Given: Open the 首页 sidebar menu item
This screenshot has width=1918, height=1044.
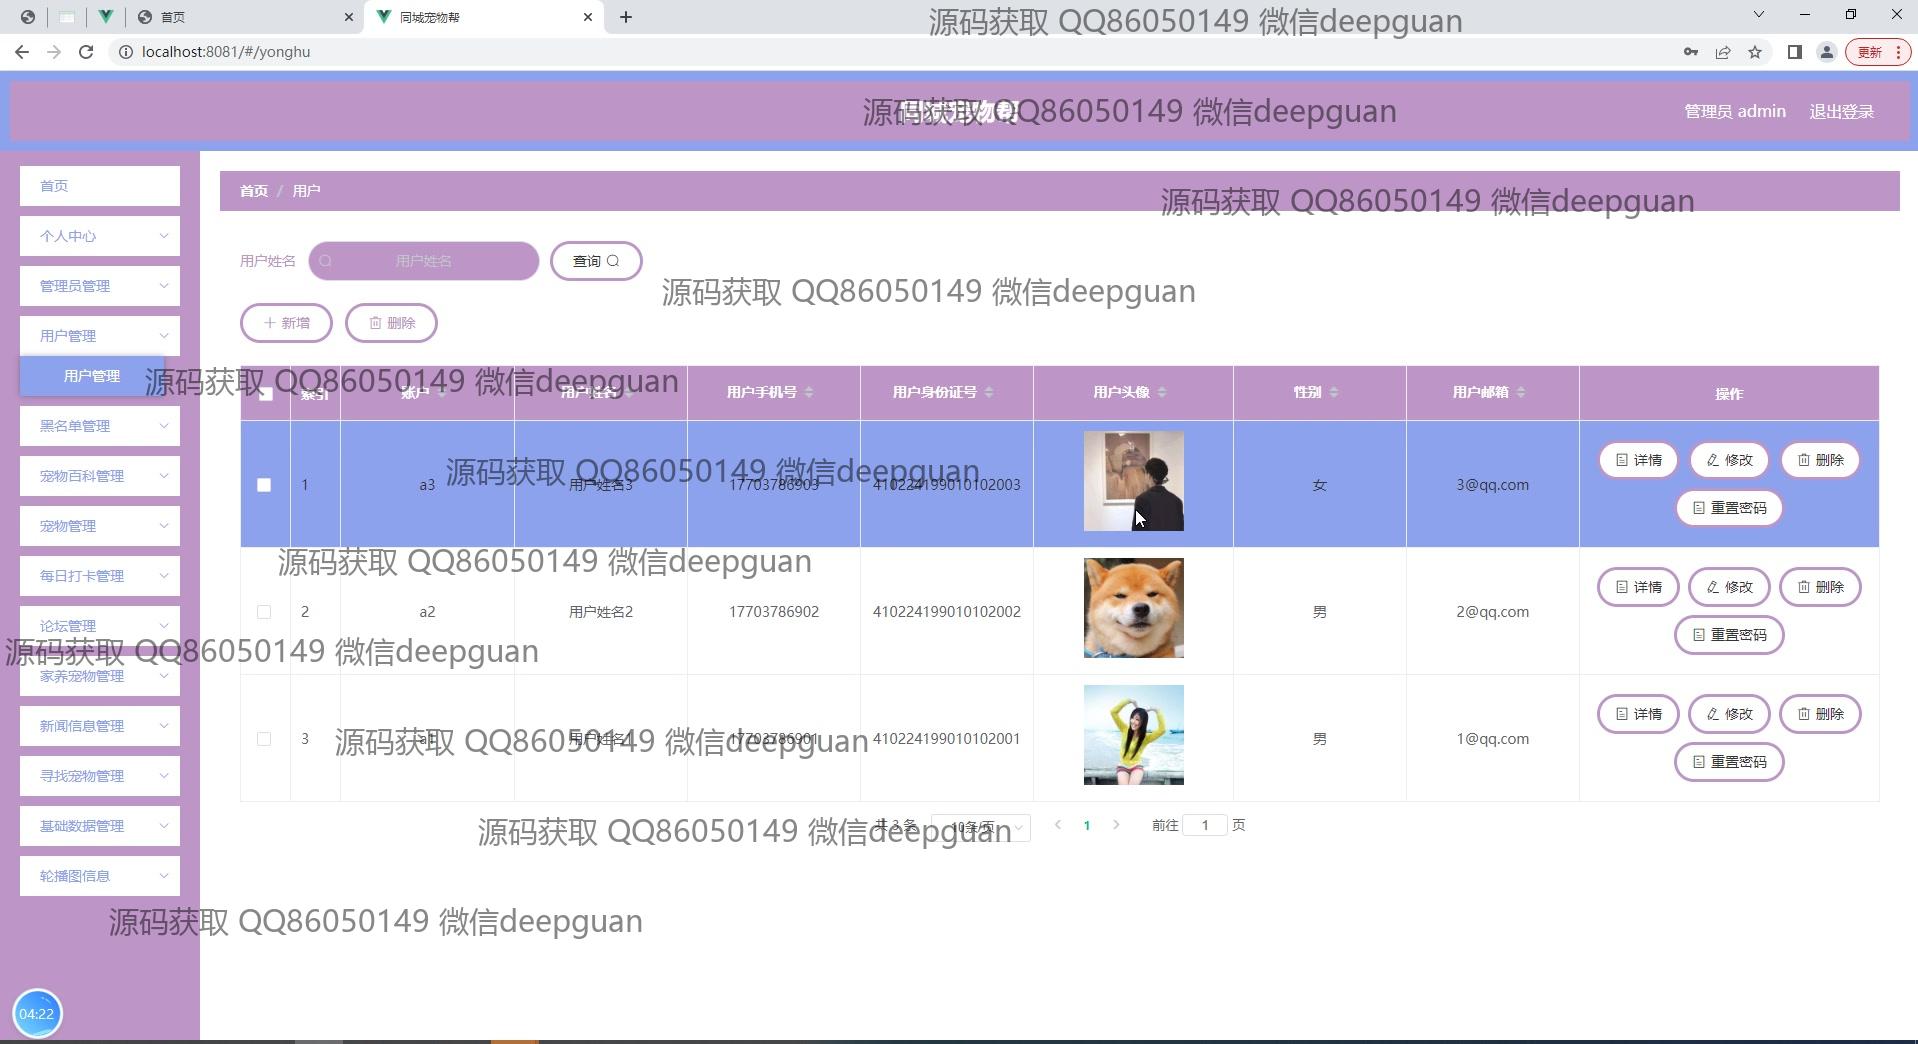Looking at the screenshot, I should [x=100, y=186].
